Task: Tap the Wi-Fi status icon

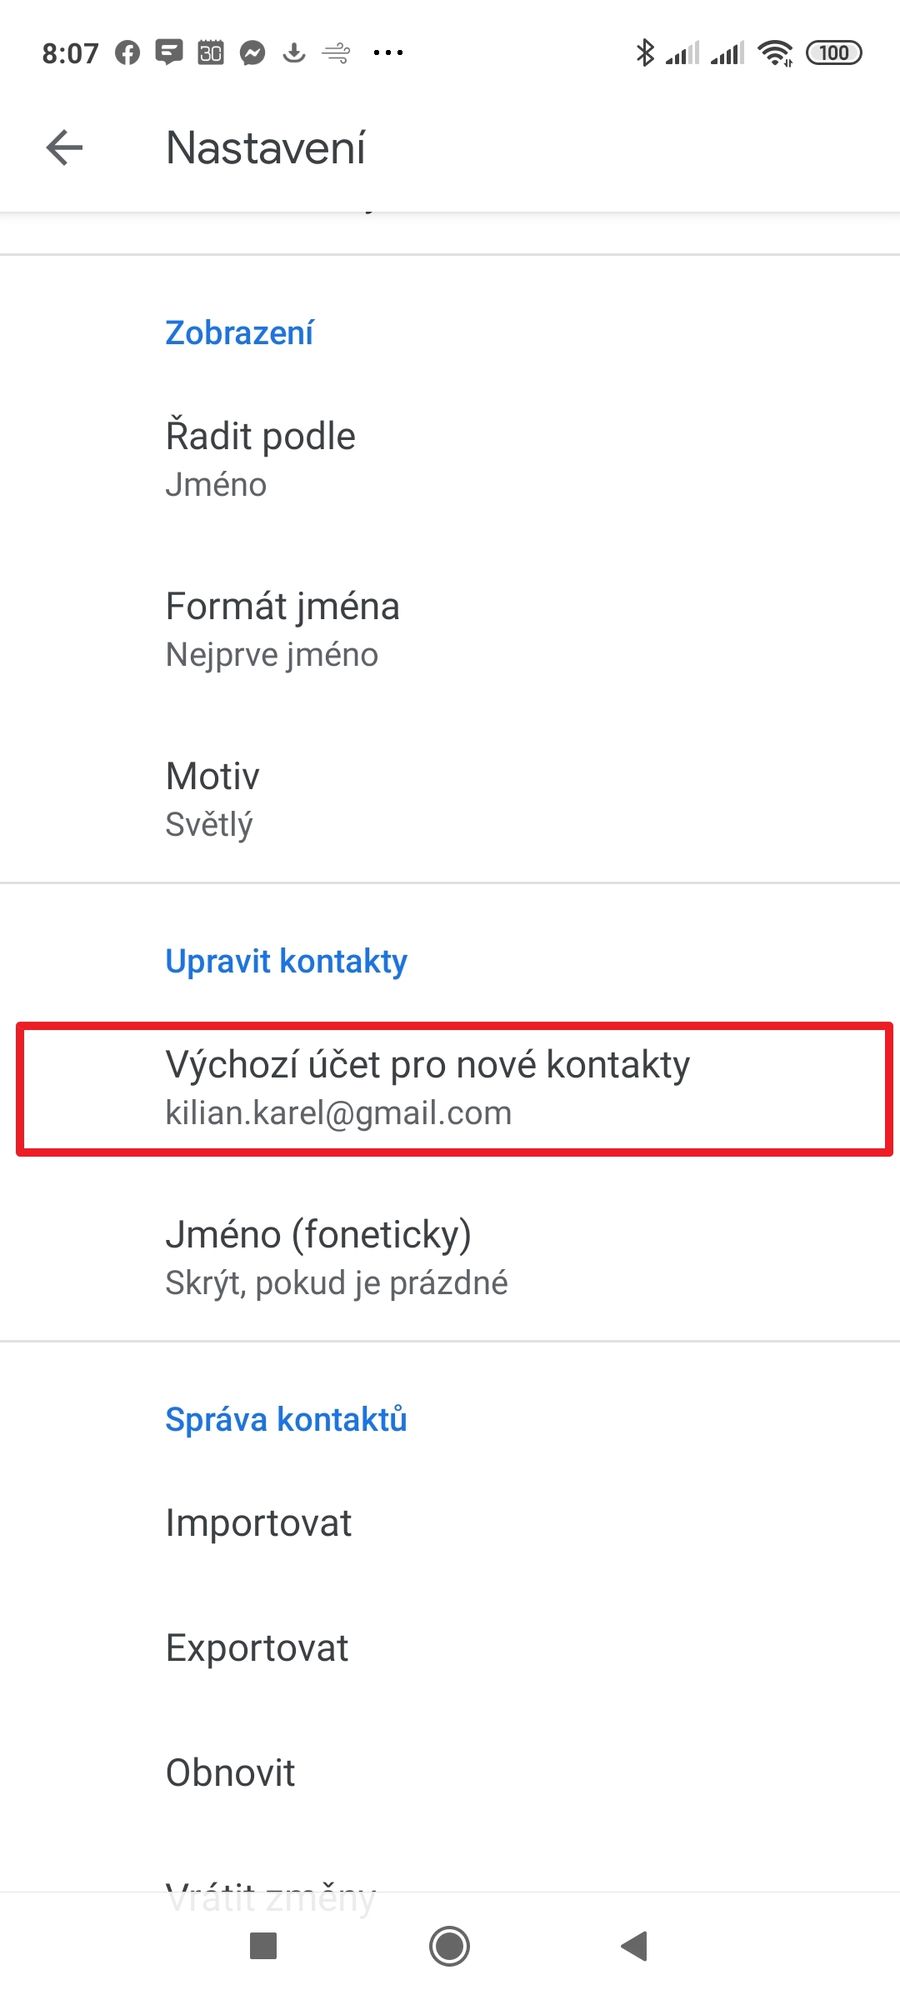Action: [x=775, y=53]
